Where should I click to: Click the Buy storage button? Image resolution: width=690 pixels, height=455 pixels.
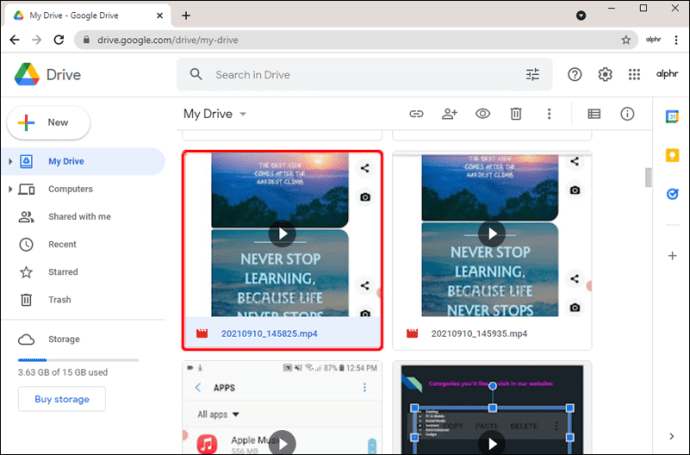click(62, 399)
